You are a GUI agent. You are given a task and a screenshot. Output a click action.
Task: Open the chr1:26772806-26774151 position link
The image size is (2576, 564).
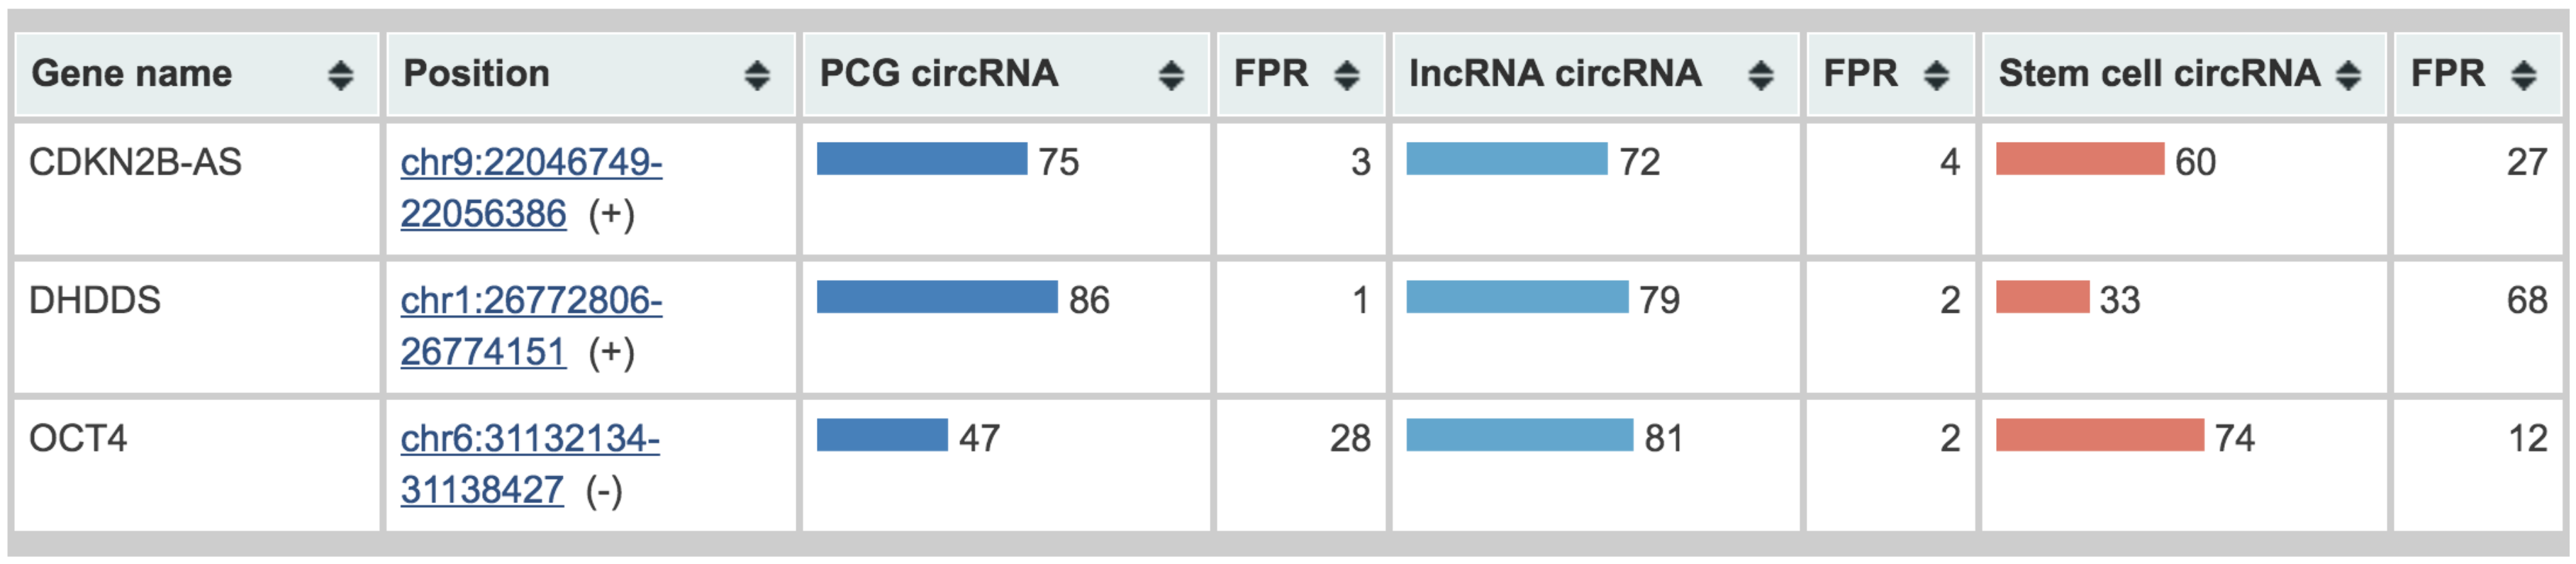(x=531, y=301)
